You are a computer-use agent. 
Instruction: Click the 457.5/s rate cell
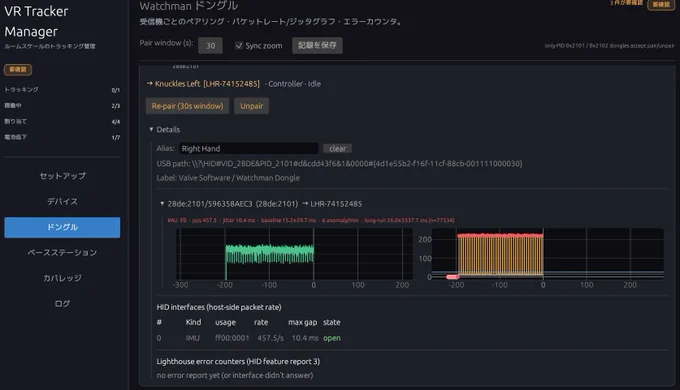(270, 338)
